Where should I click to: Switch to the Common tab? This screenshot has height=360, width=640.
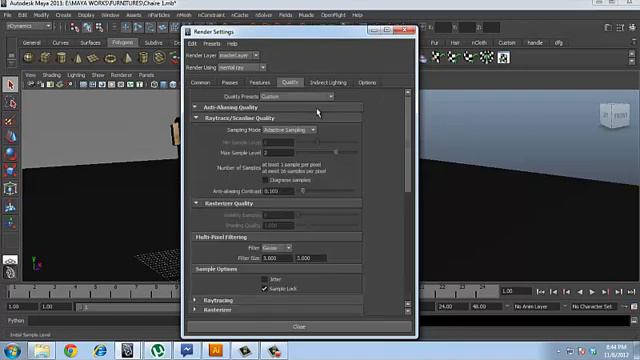coord(200,82)
